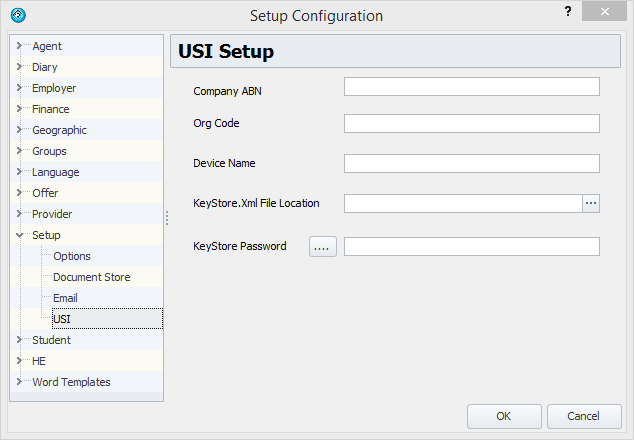
Task: Expand the Word Templates node
Action: [x=20, y=382]
